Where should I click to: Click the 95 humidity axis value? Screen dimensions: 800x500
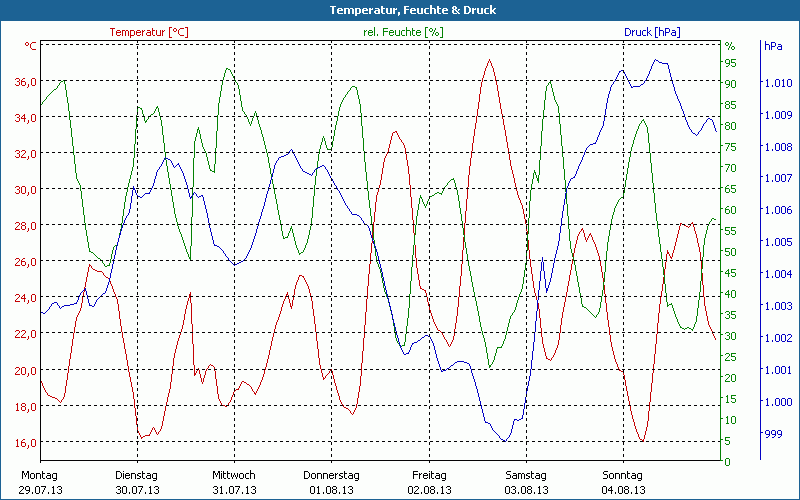click(730, 63)
